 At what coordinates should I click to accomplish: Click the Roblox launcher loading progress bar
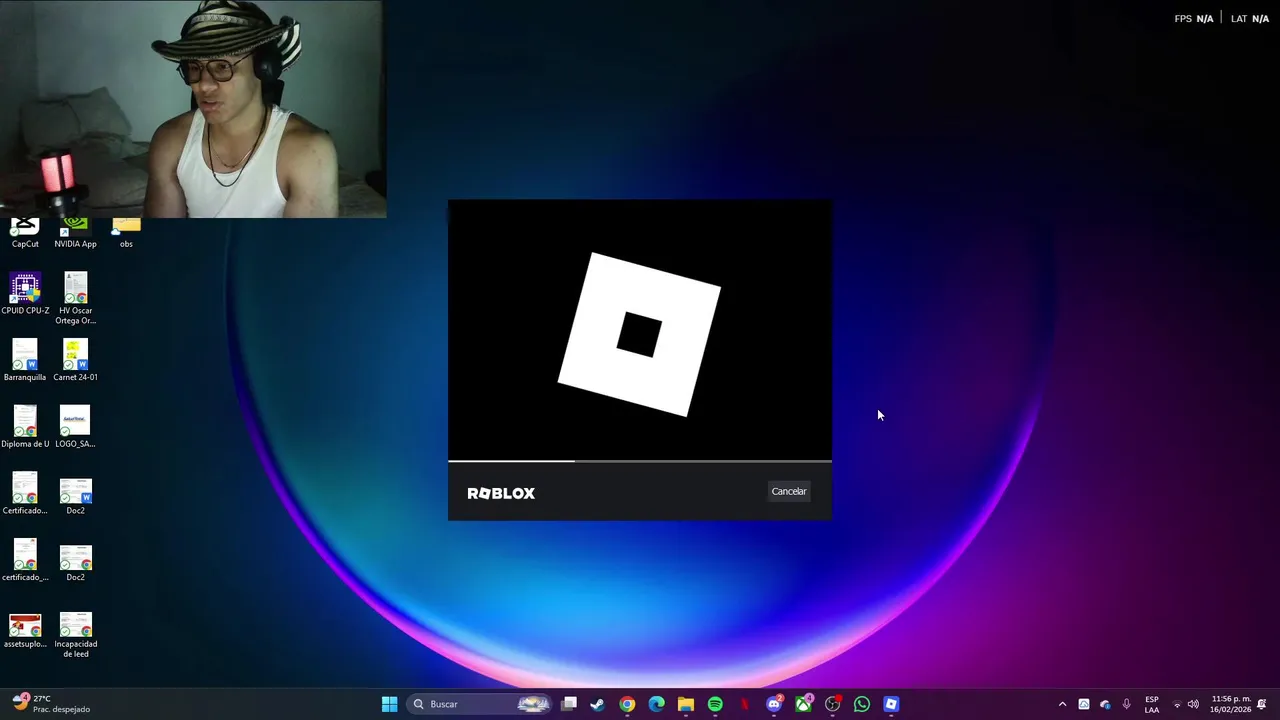[640, 461]
